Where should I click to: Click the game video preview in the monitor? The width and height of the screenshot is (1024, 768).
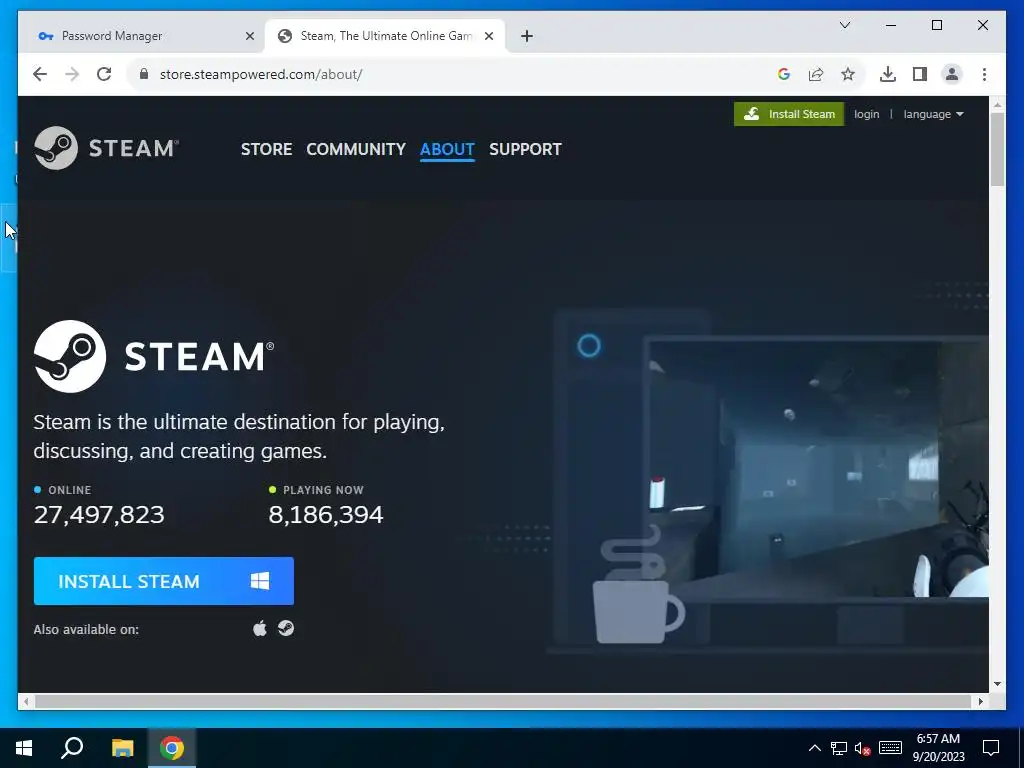[818, 468]
